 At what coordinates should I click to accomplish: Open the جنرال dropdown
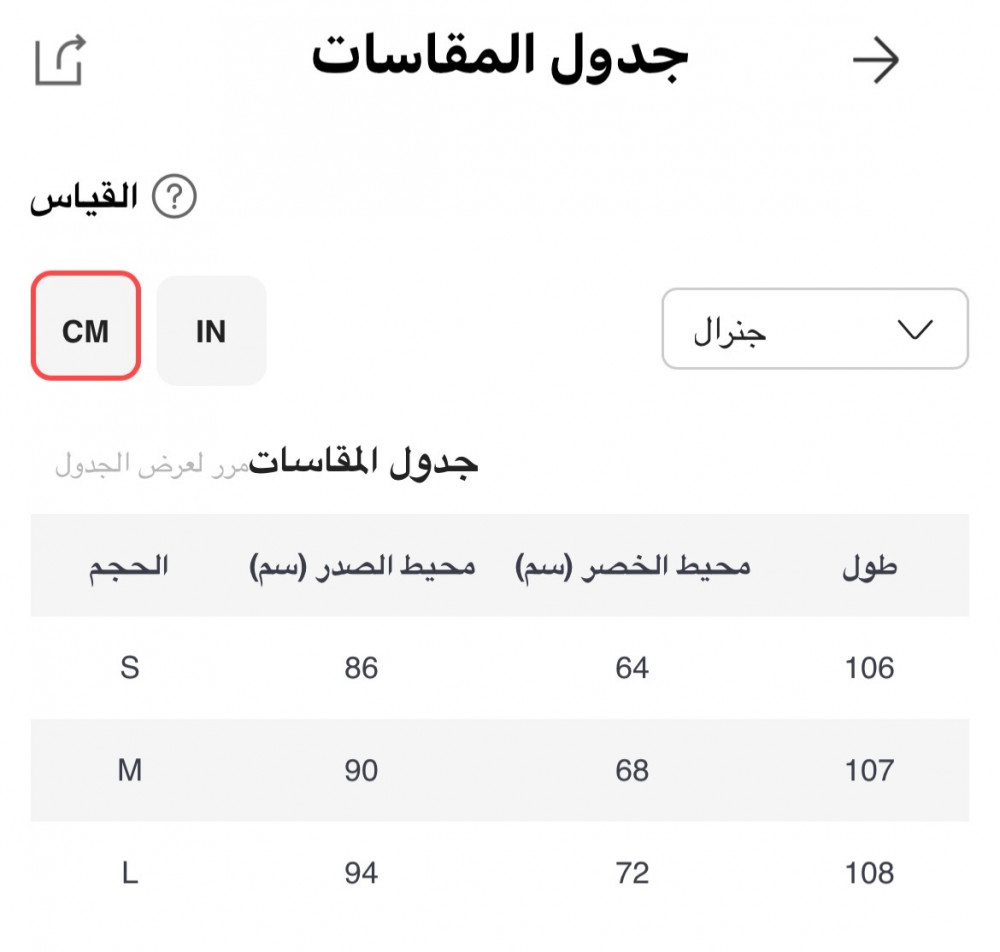pos(814,329)
